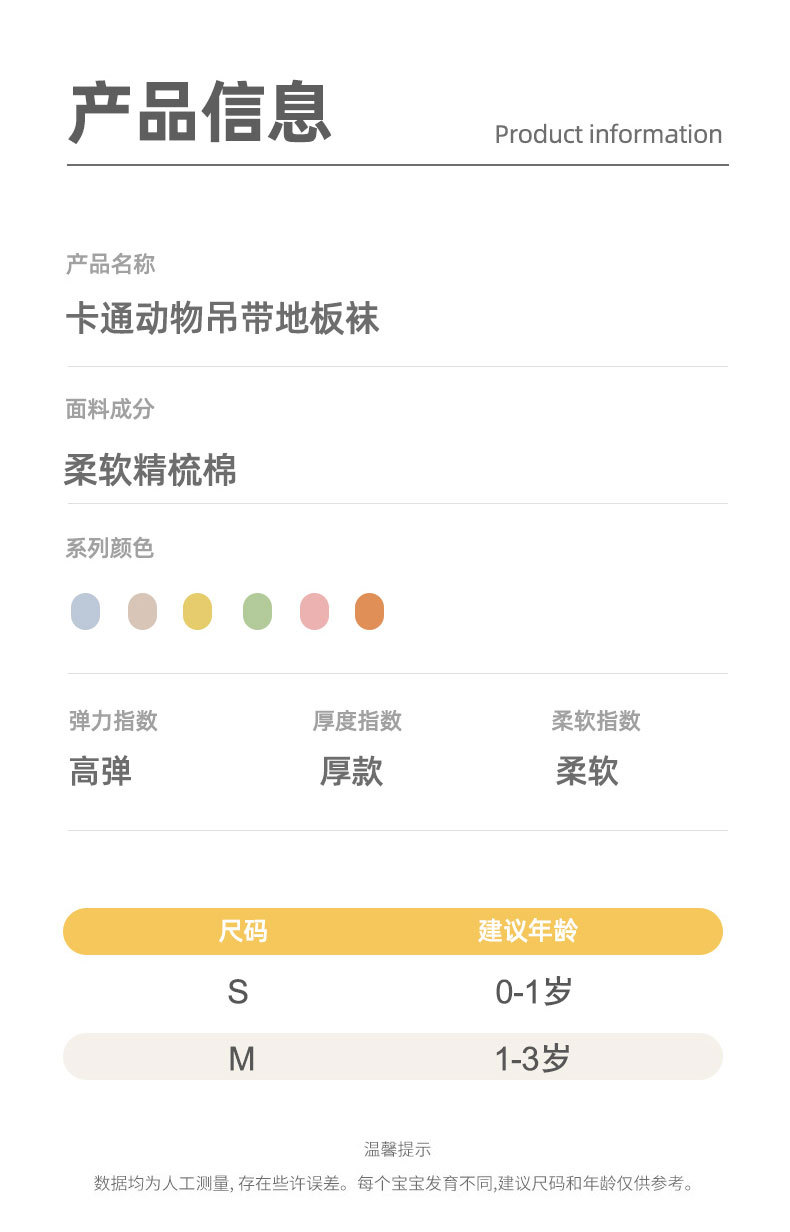Screen dimensions: 790x1232
Task: Pick the orange color swatch
Action: (x=369, y=611)
